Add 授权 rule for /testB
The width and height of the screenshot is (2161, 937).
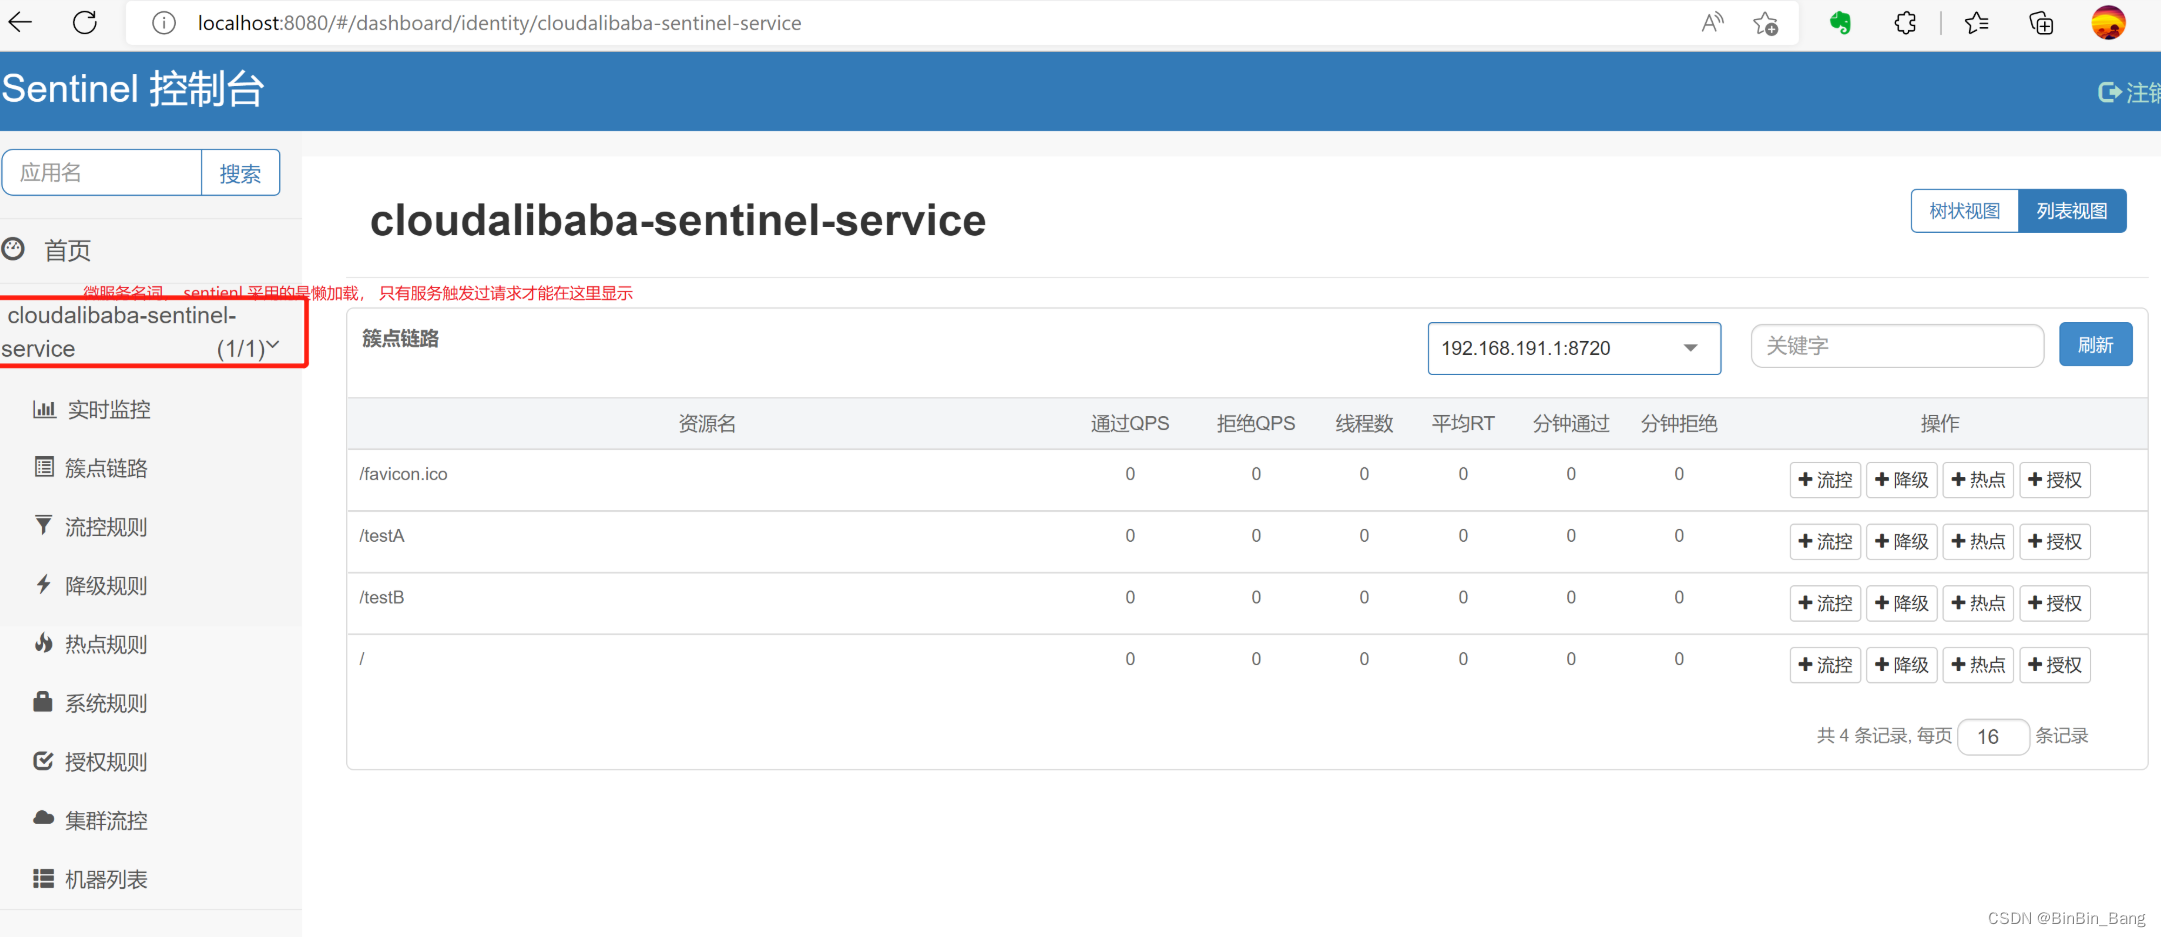[2055, 603]
